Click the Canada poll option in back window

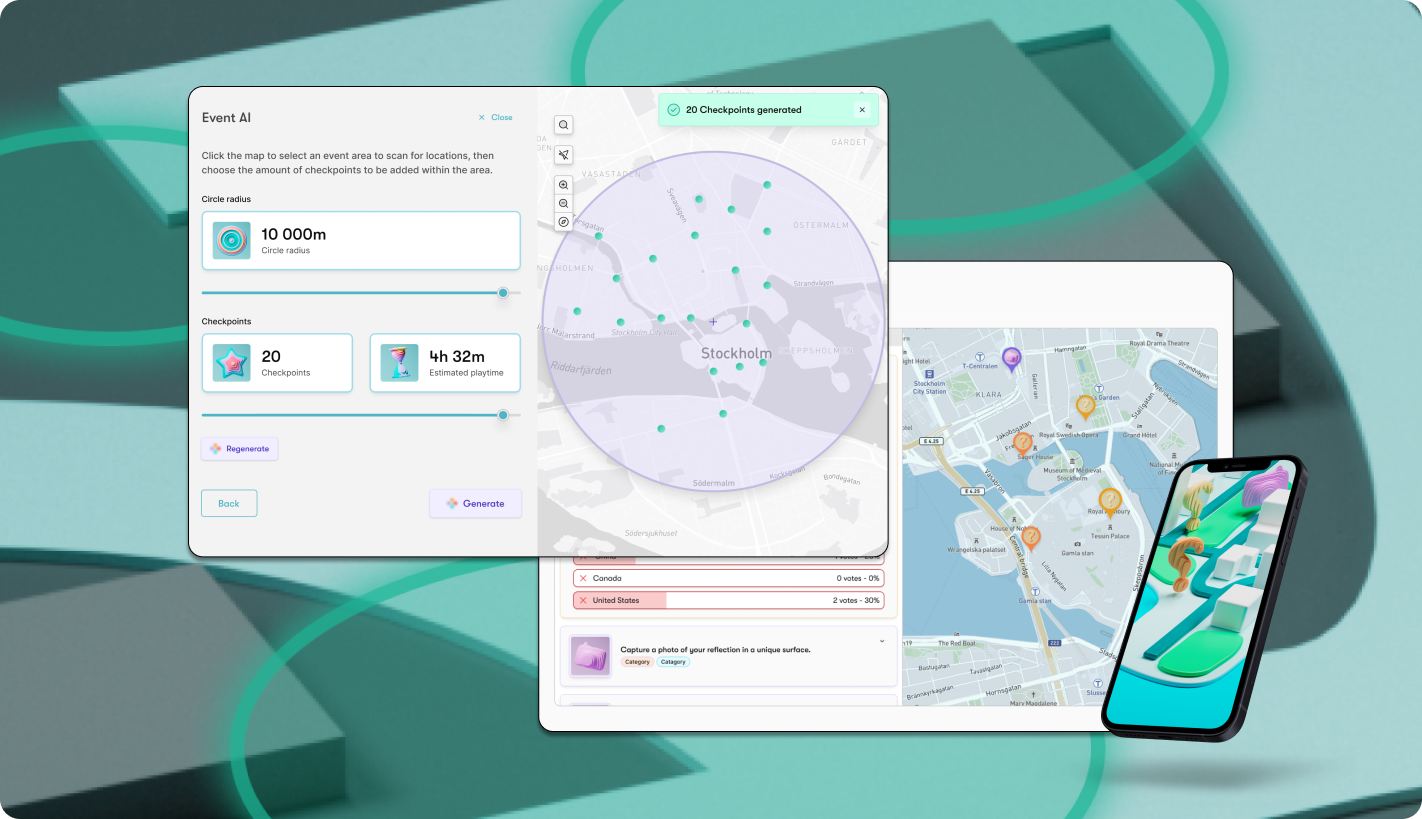[x=728, y=578]
